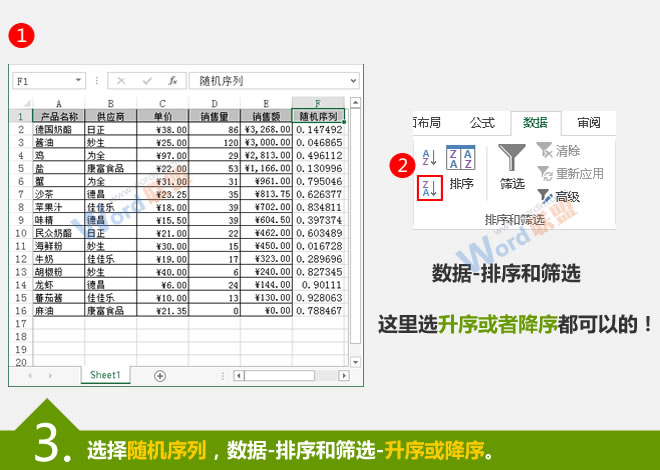Select column C header
The width and height of the screenshot is (660, 470).
[x=162, y=104]
